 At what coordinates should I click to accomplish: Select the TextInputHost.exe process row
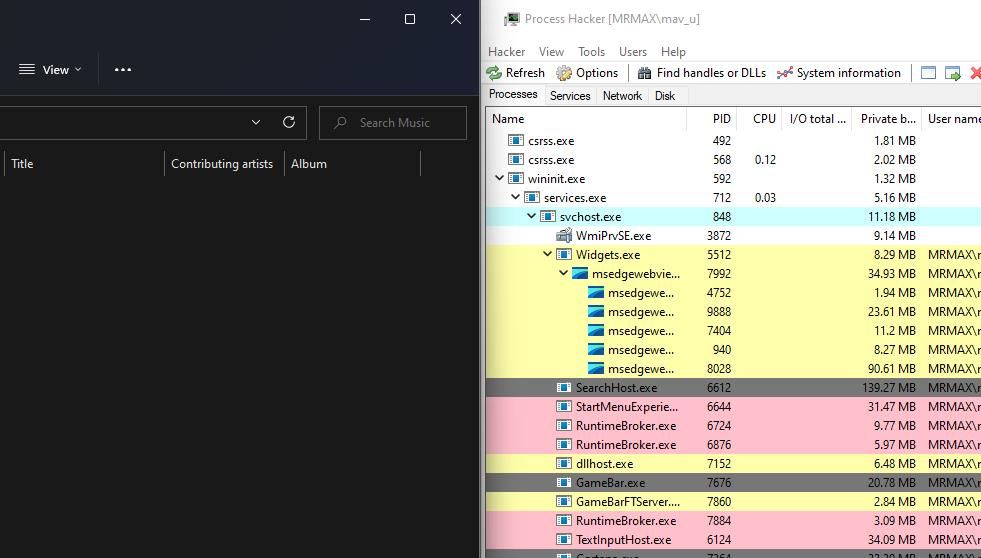733,540
